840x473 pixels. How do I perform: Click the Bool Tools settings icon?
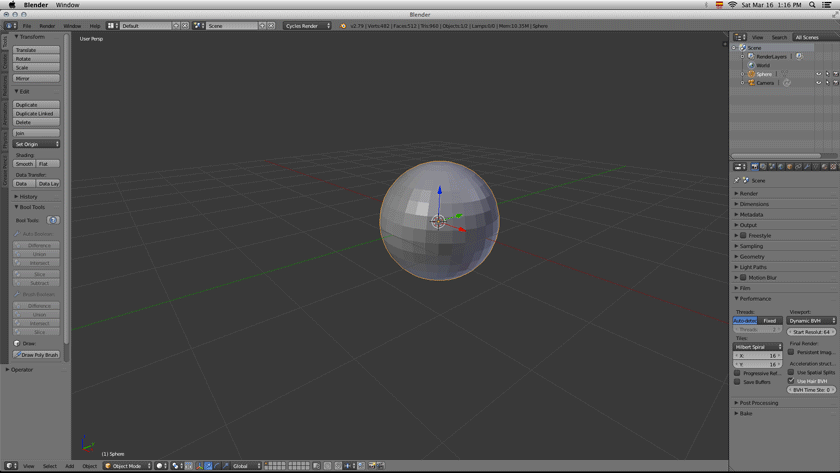52,220
